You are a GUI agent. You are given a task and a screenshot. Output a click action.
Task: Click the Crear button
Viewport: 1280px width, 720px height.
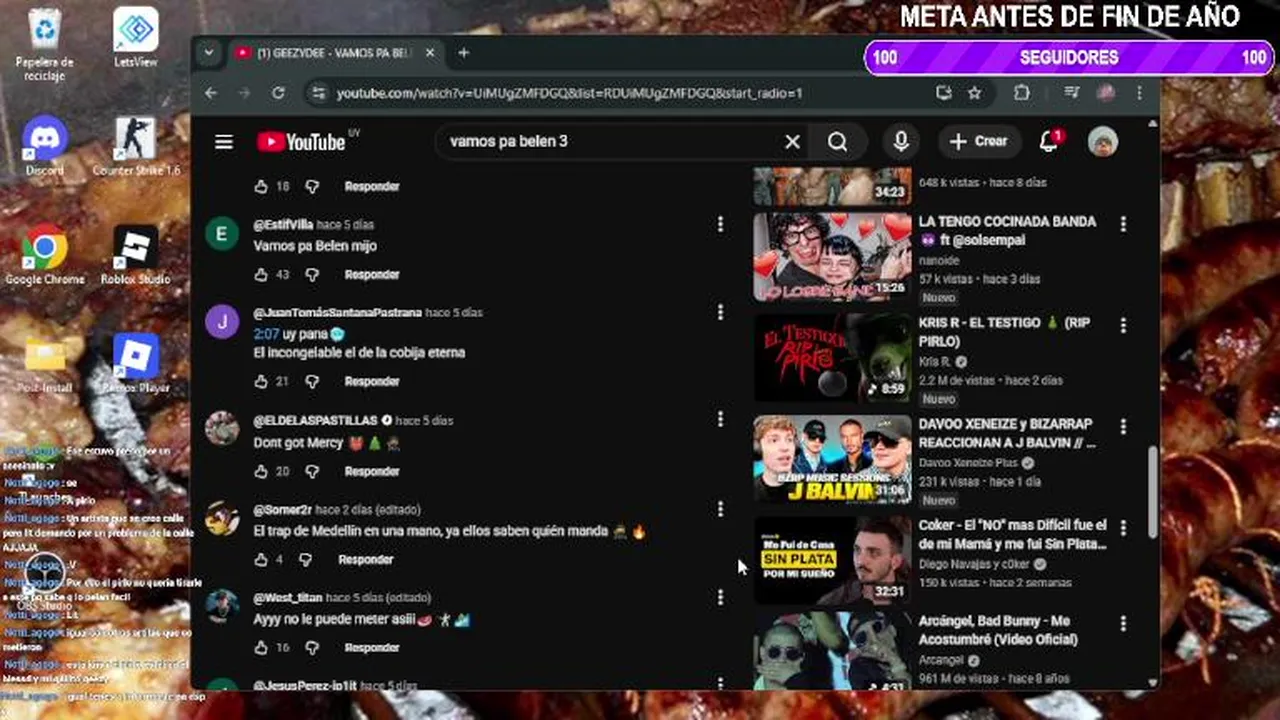(979, 142)
